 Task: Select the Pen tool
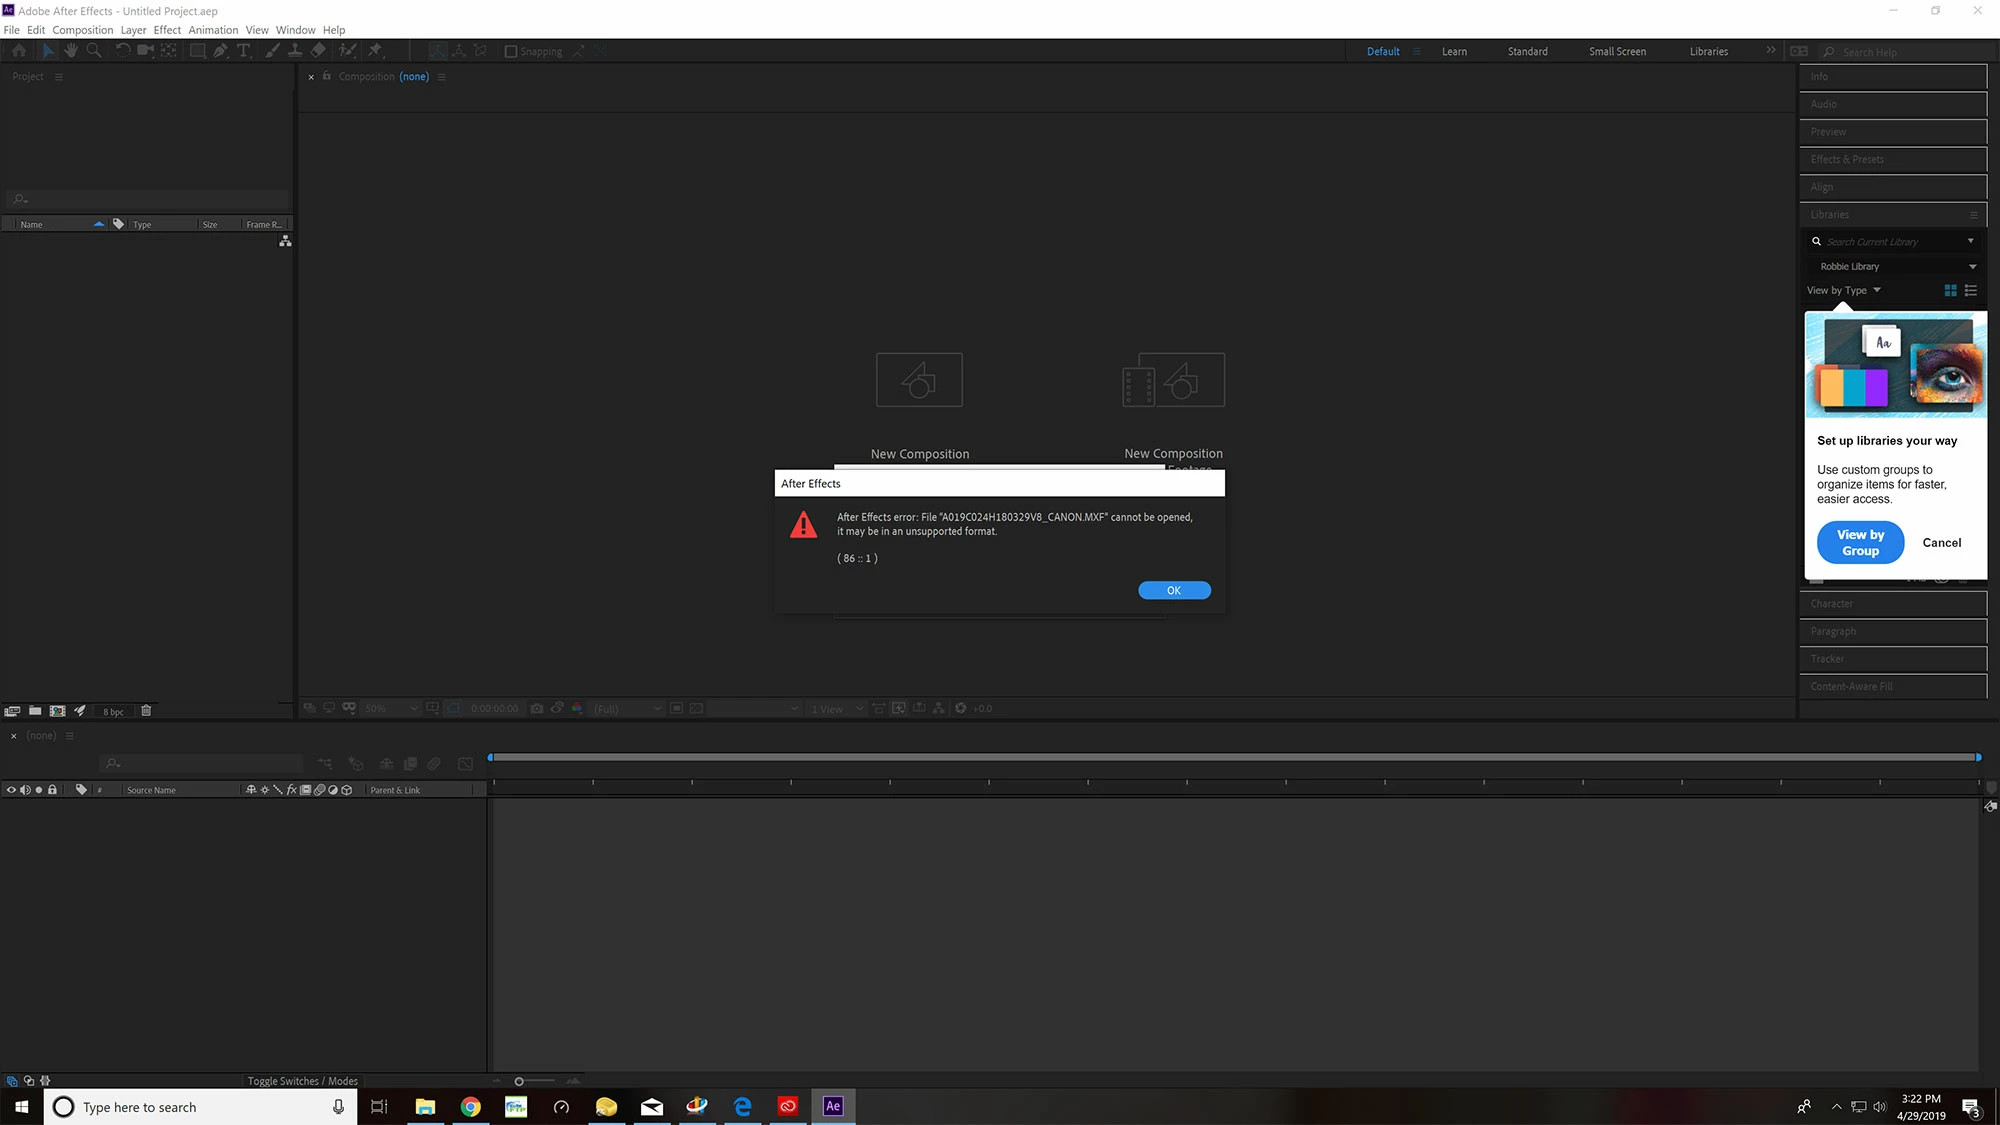point(221,50)
